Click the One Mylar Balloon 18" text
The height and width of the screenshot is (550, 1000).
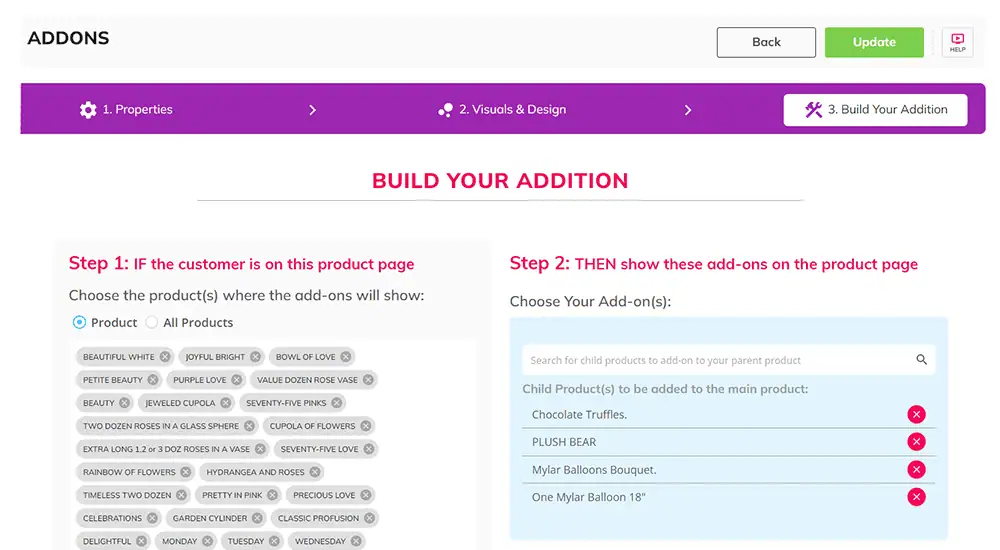[x=589, y=498]
